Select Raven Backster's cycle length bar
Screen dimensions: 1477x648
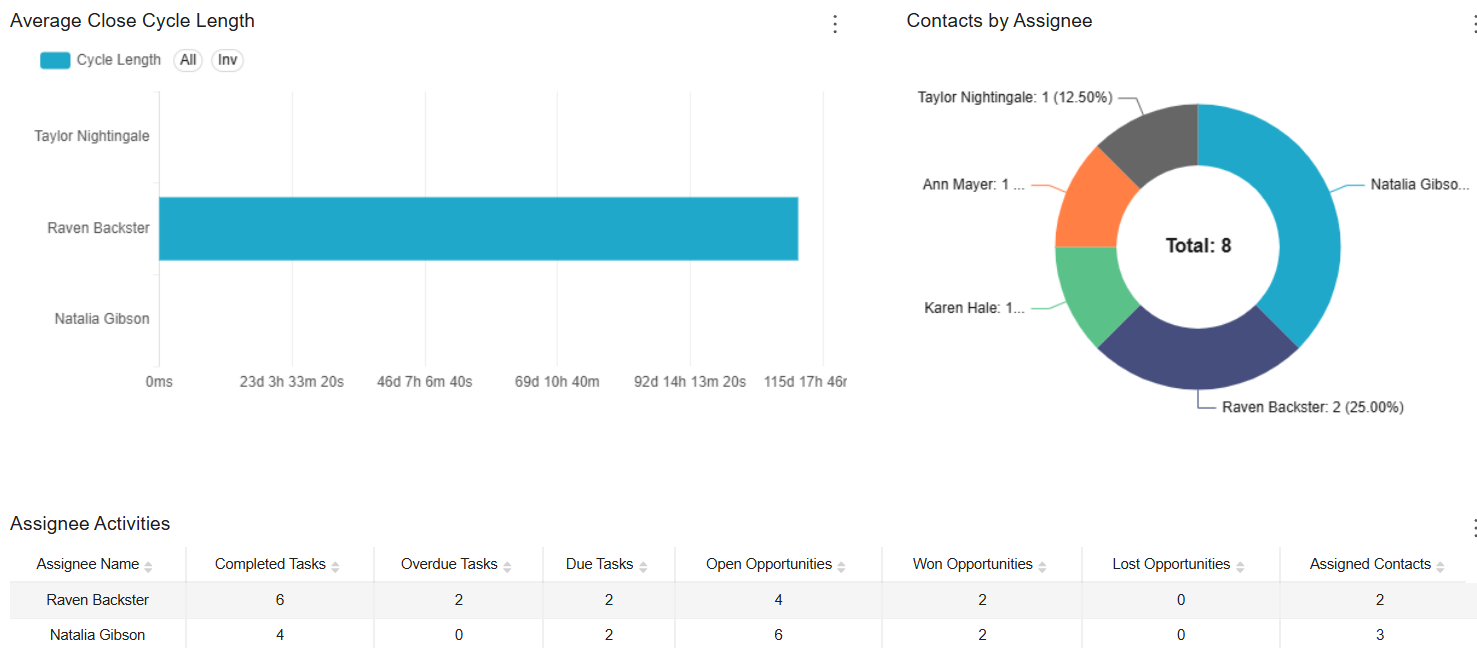pos(478,229)
